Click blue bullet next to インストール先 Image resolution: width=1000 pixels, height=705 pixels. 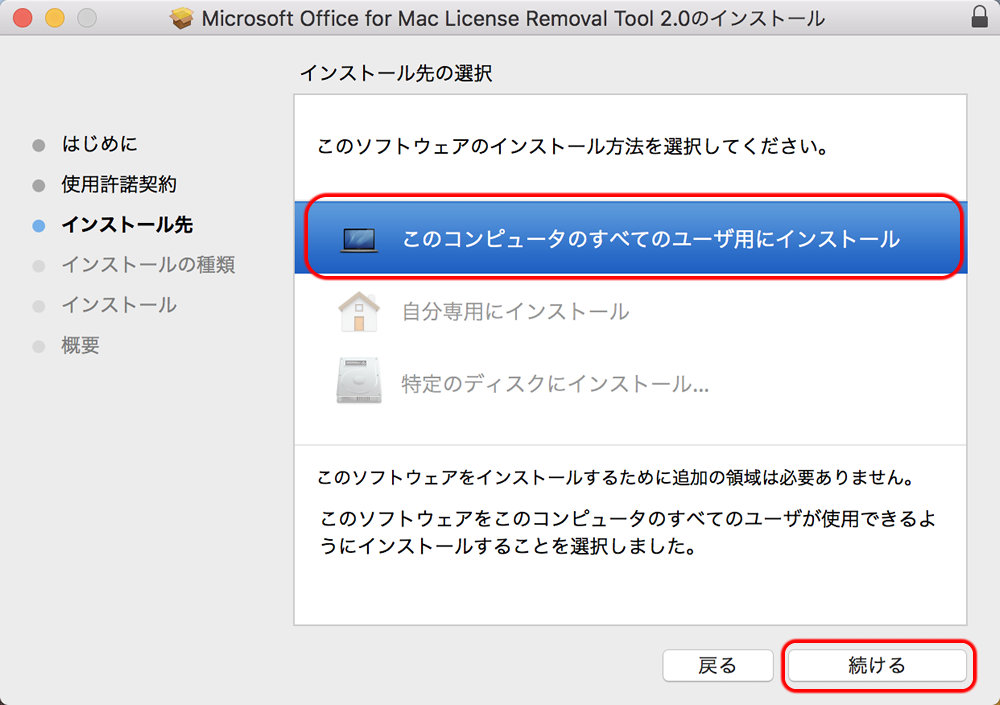39,226
